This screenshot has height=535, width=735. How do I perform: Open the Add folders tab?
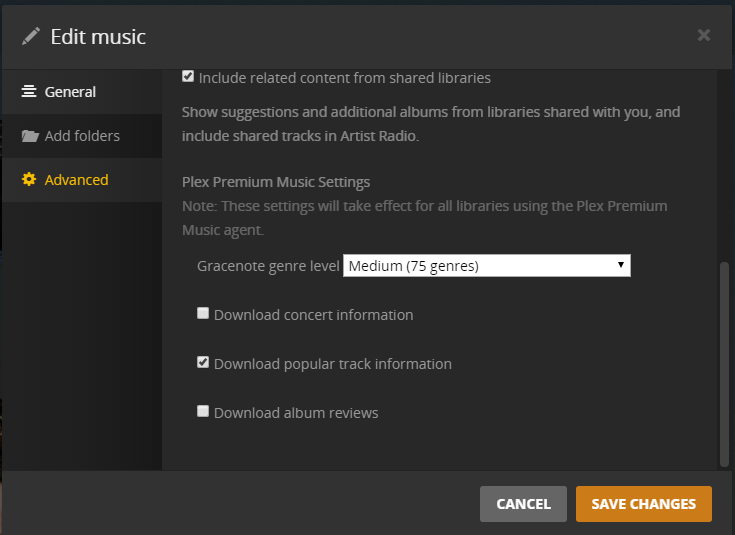click(82, 136)
